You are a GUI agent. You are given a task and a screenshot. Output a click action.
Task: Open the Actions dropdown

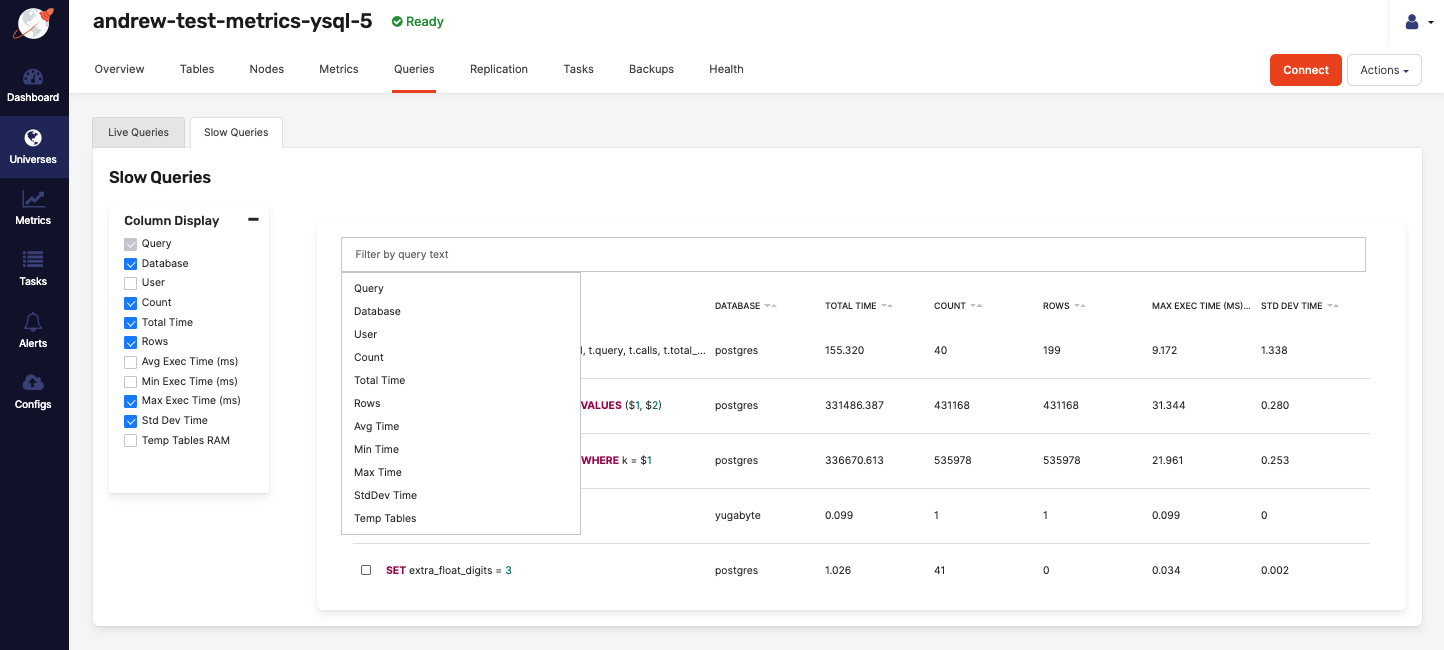click(1384, 70)
